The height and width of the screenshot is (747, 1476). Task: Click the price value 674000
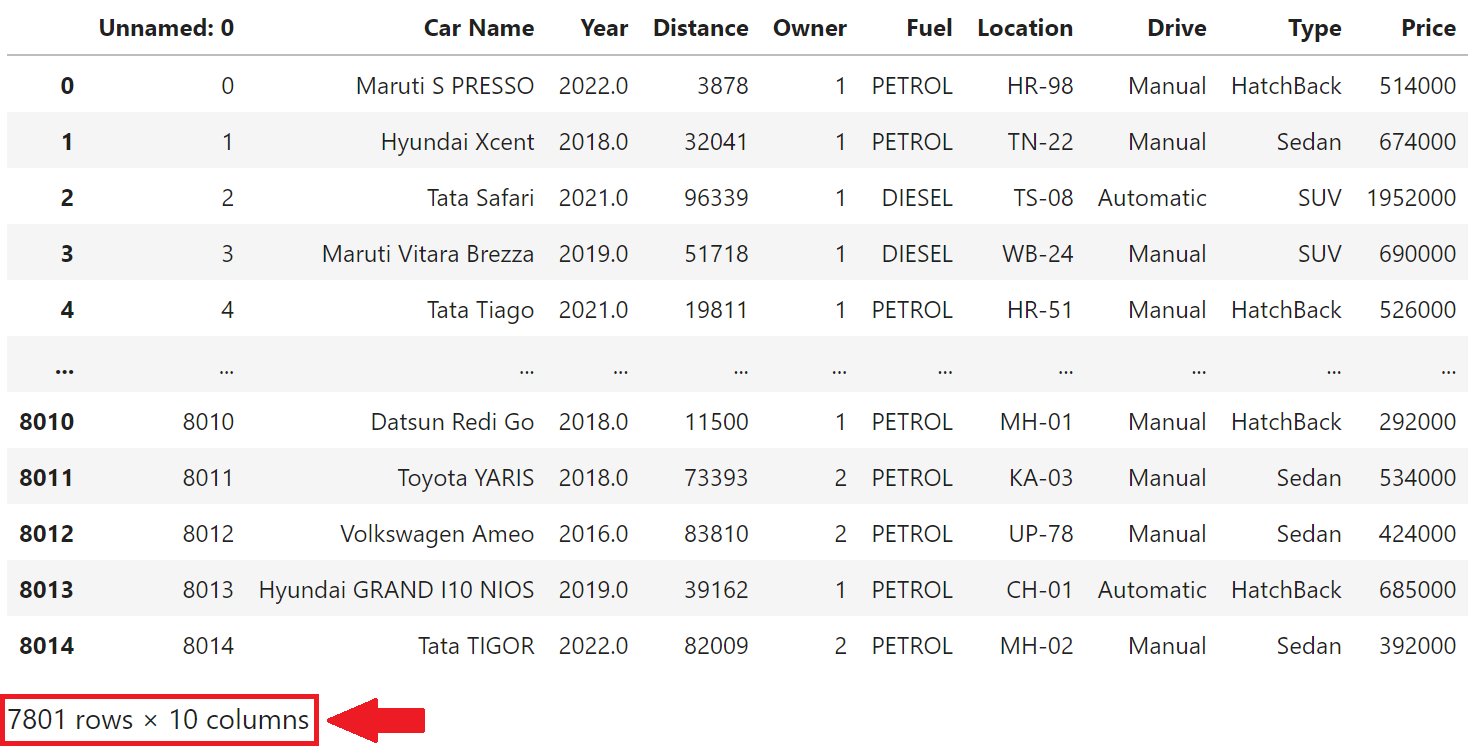tap(1418, 142)
